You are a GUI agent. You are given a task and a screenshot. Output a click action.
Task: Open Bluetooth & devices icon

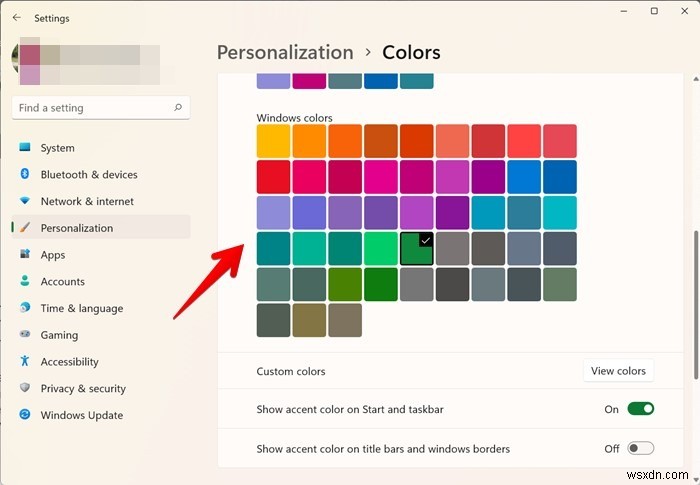click(25, 174)
